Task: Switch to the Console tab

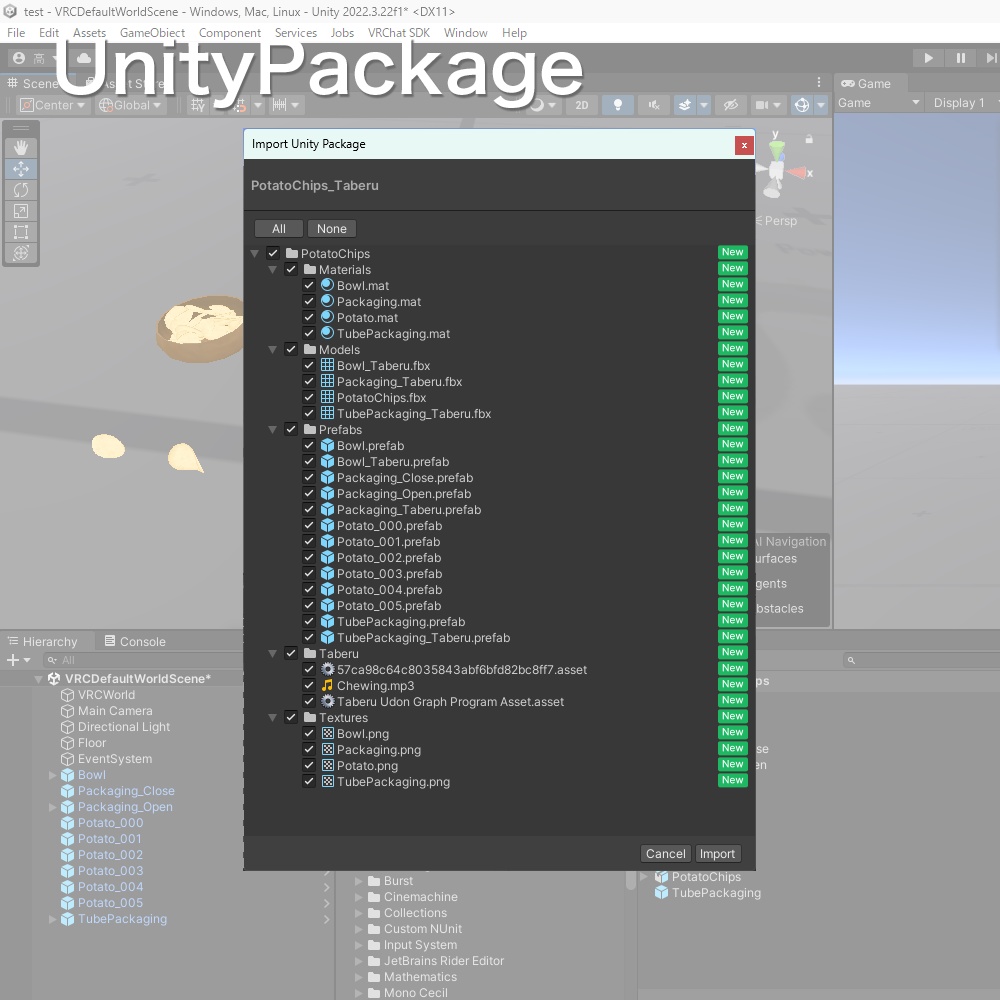Action: point(135,642)
